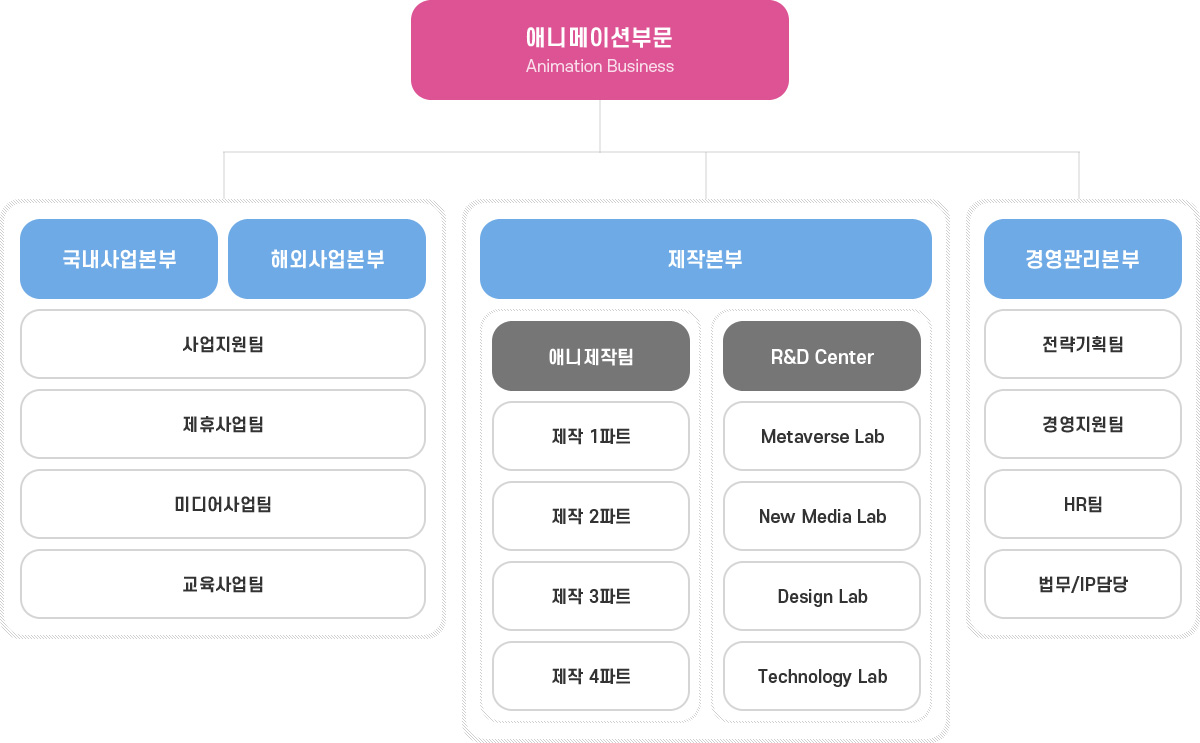Click the 제작본부 header box
Viewport: 1200px width, 743px height.
click(706, 259)
